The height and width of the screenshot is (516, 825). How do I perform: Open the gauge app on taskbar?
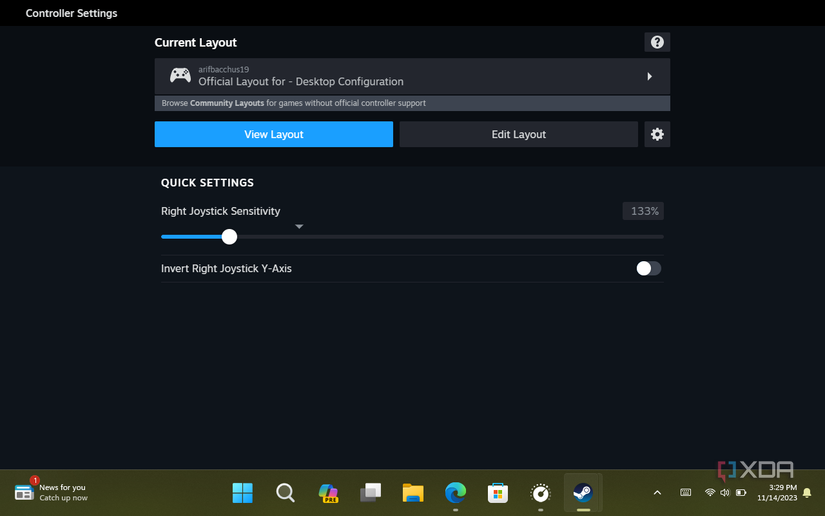point(540,493)
